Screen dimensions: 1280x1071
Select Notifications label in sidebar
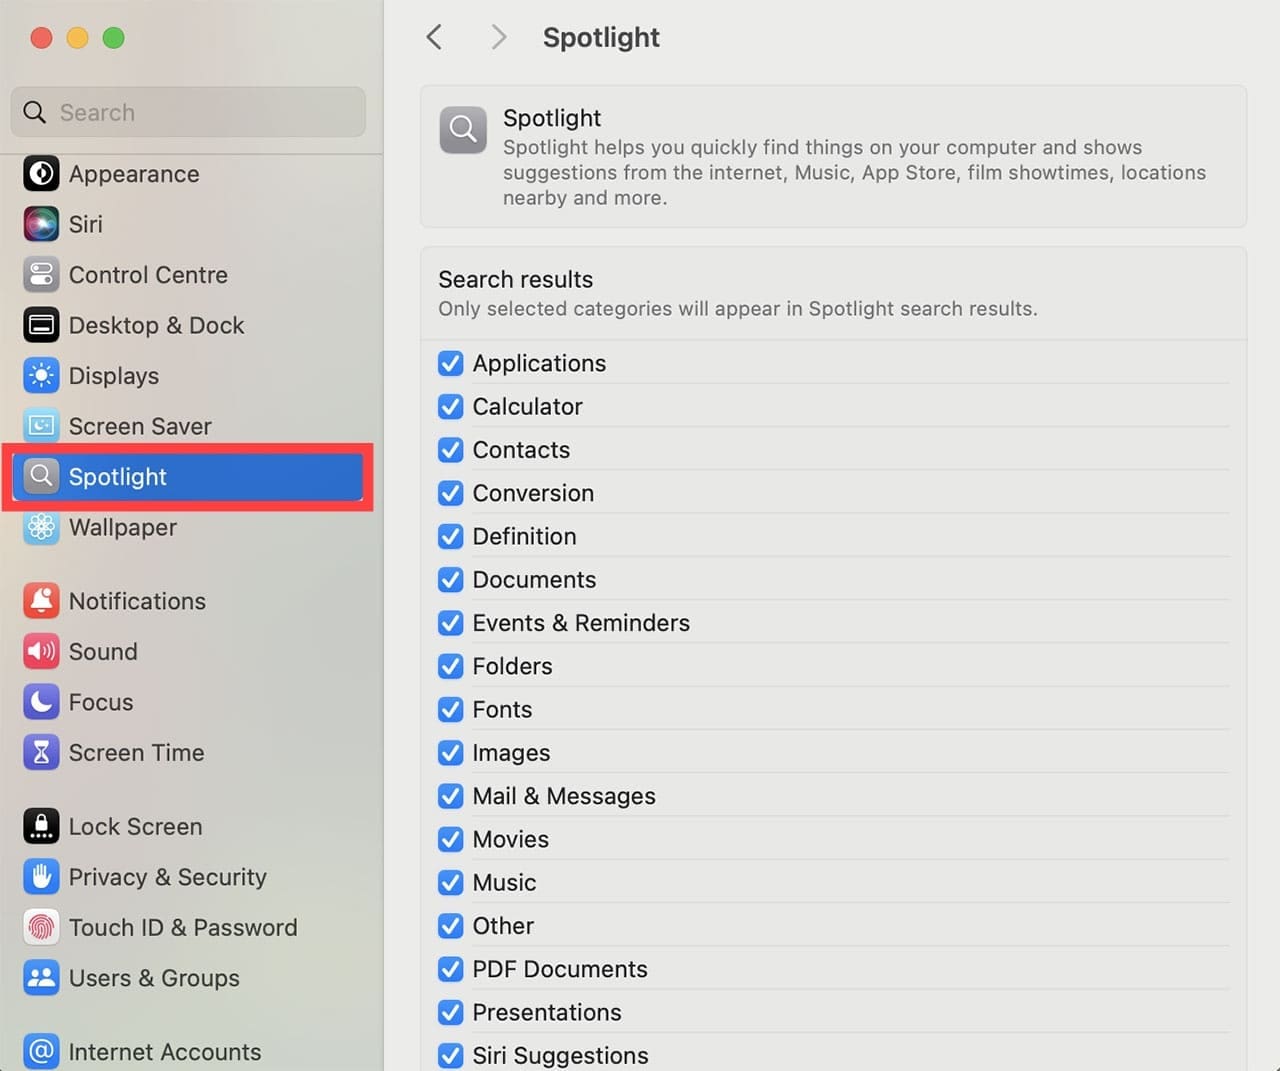click(137, 601)
